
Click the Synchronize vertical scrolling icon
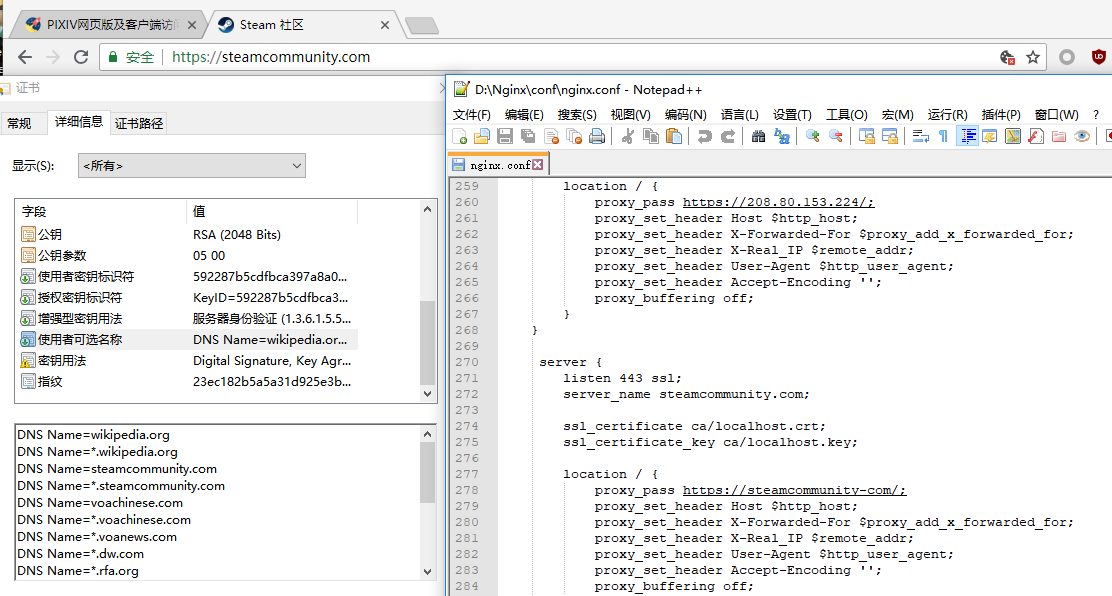(x=866, y=136)
